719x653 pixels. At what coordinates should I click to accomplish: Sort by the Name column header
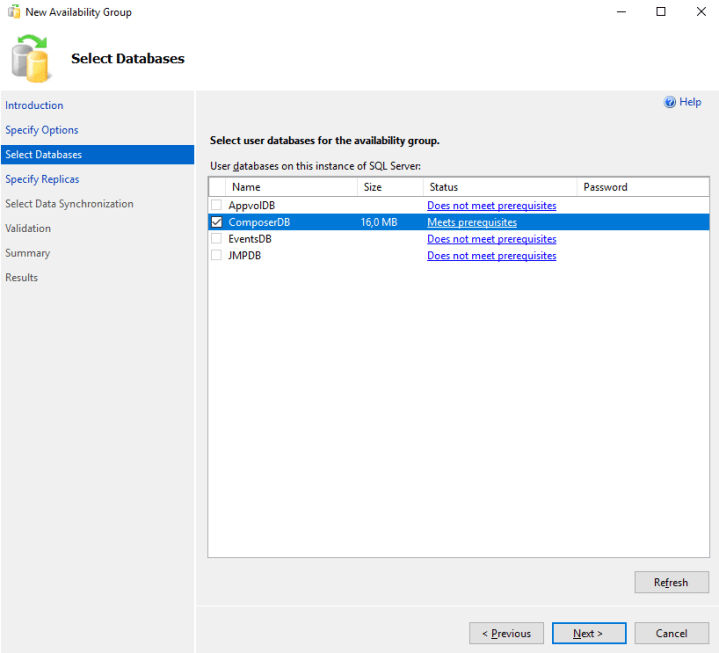[x=291, y=187]
